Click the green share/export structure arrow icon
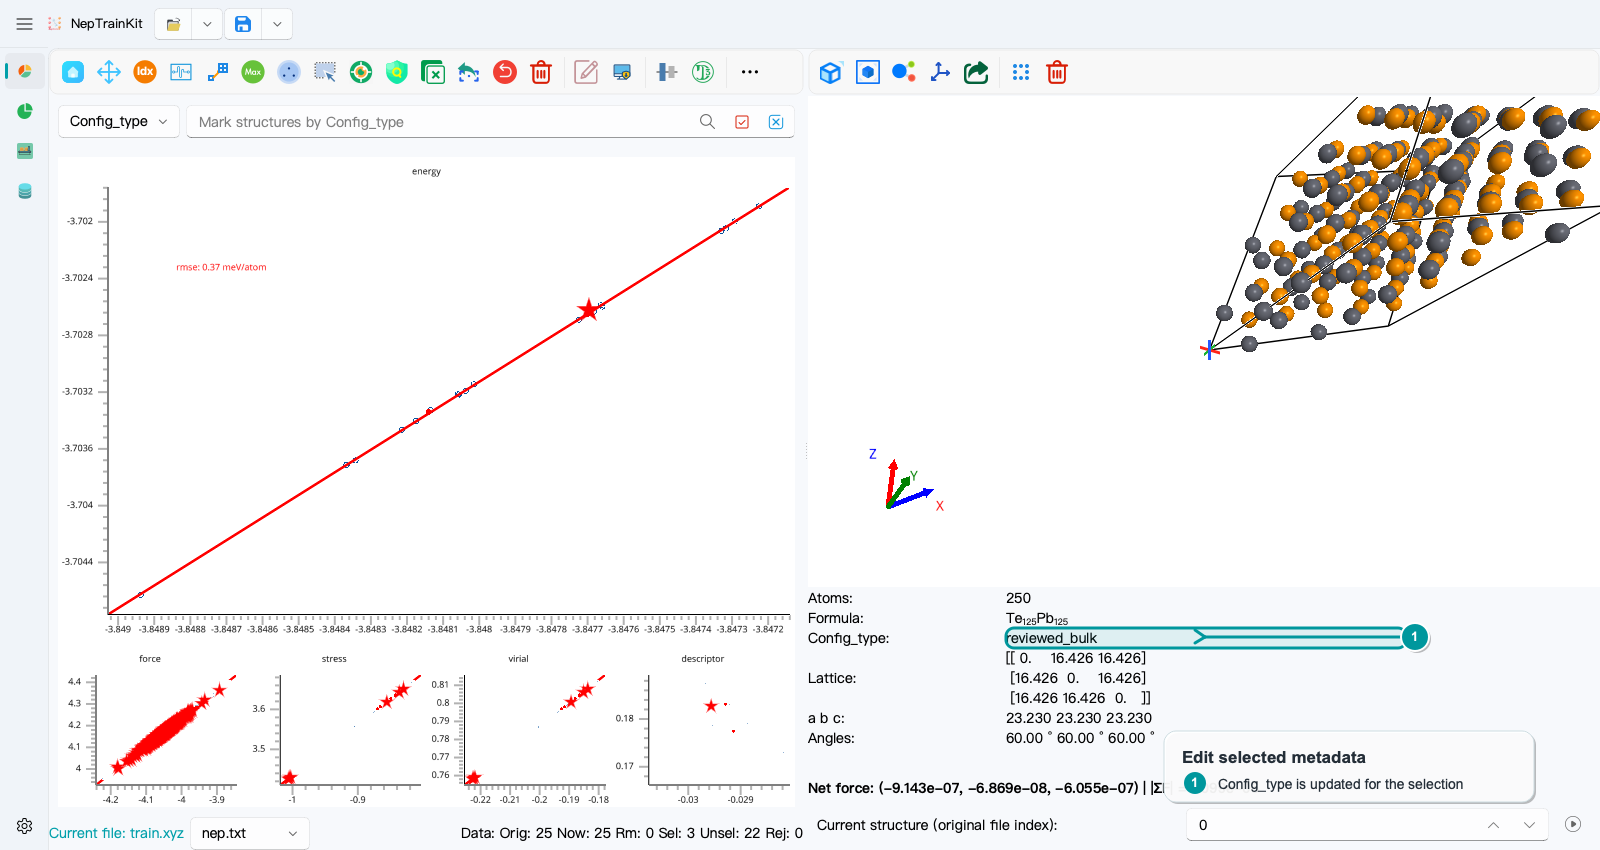 [x=976, y=72]
